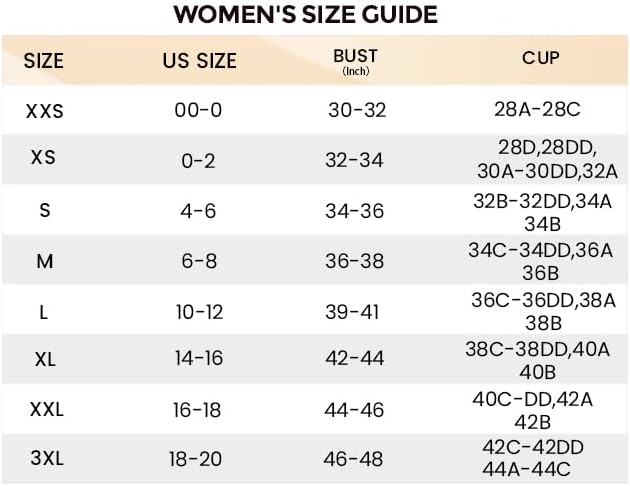
Task: Click the BUST (Inch) column header
Action: (x=355, y=60)
